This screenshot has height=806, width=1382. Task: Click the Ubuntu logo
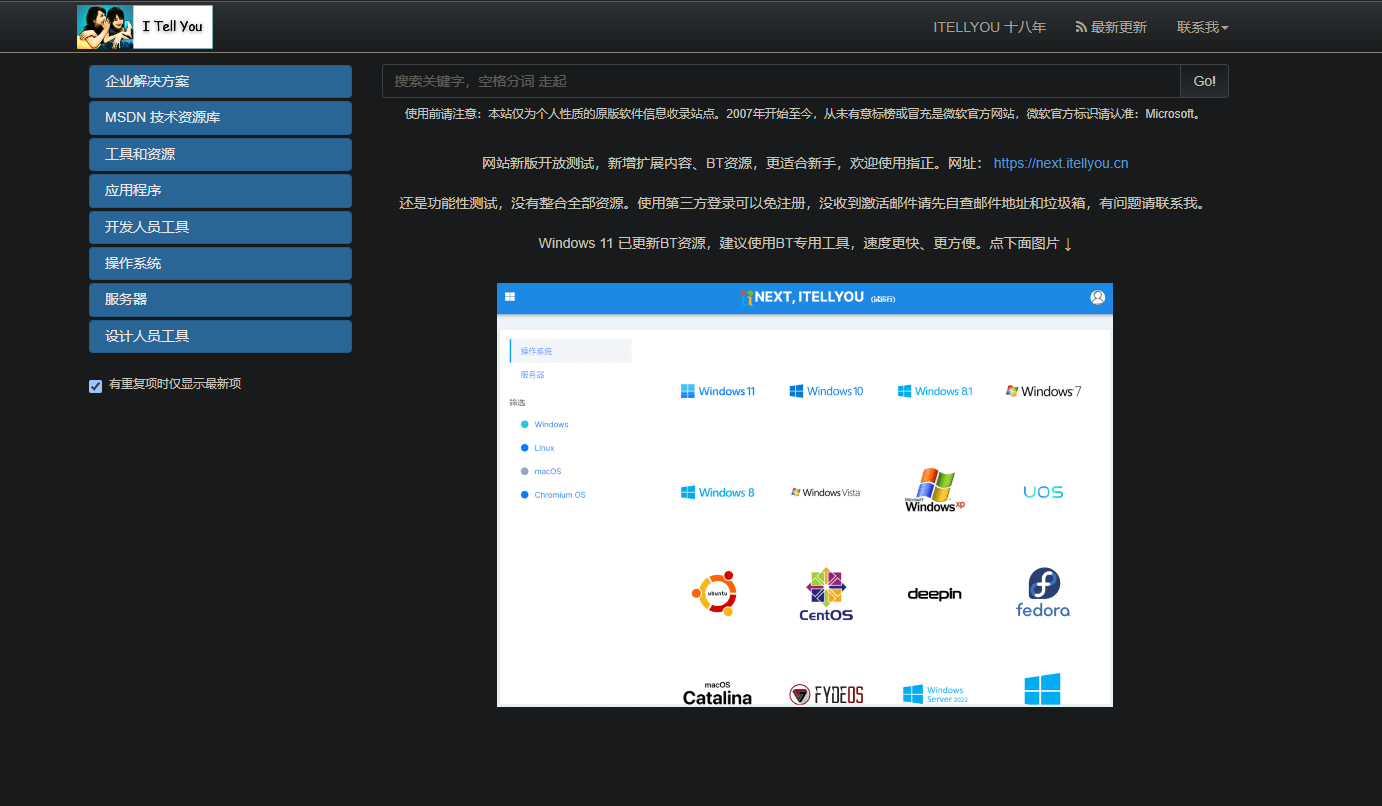[716, 592]
